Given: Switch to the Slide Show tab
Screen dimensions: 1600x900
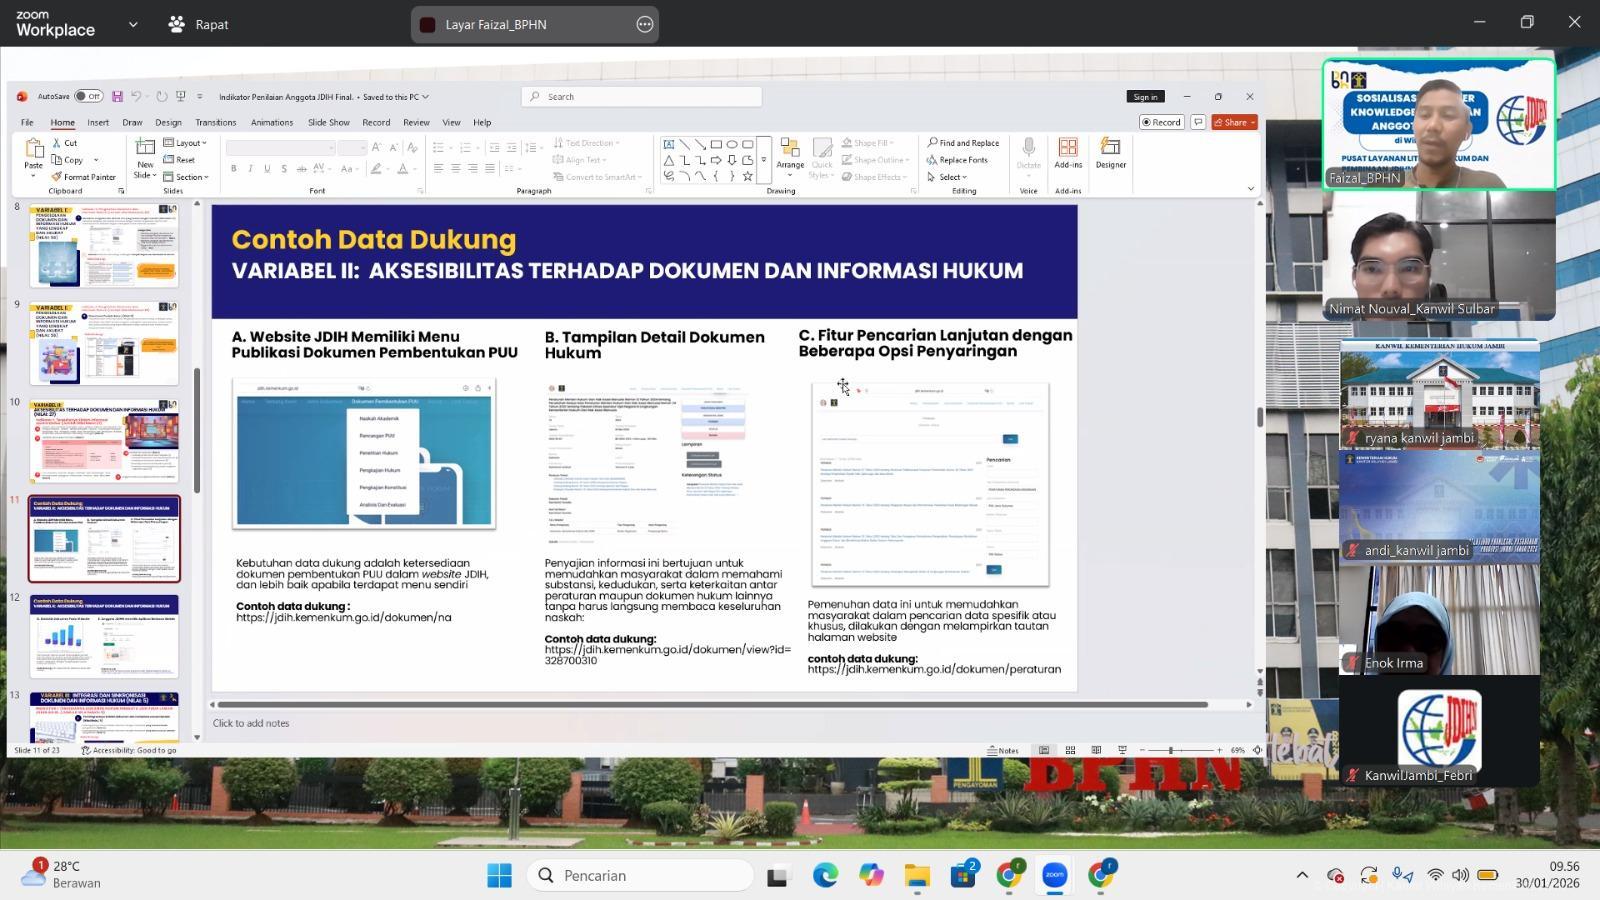Looking at the screenshot, I should 328,122.
